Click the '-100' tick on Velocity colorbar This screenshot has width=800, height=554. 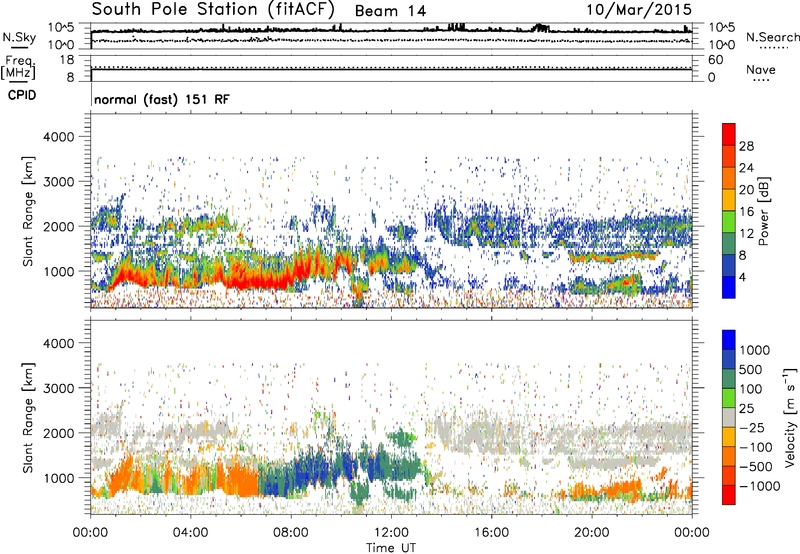[756, 447]
